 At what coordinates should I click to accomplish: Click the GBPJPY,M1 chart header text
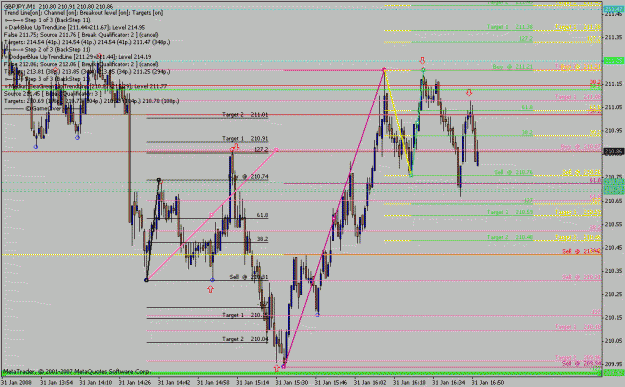click(59, 7)
